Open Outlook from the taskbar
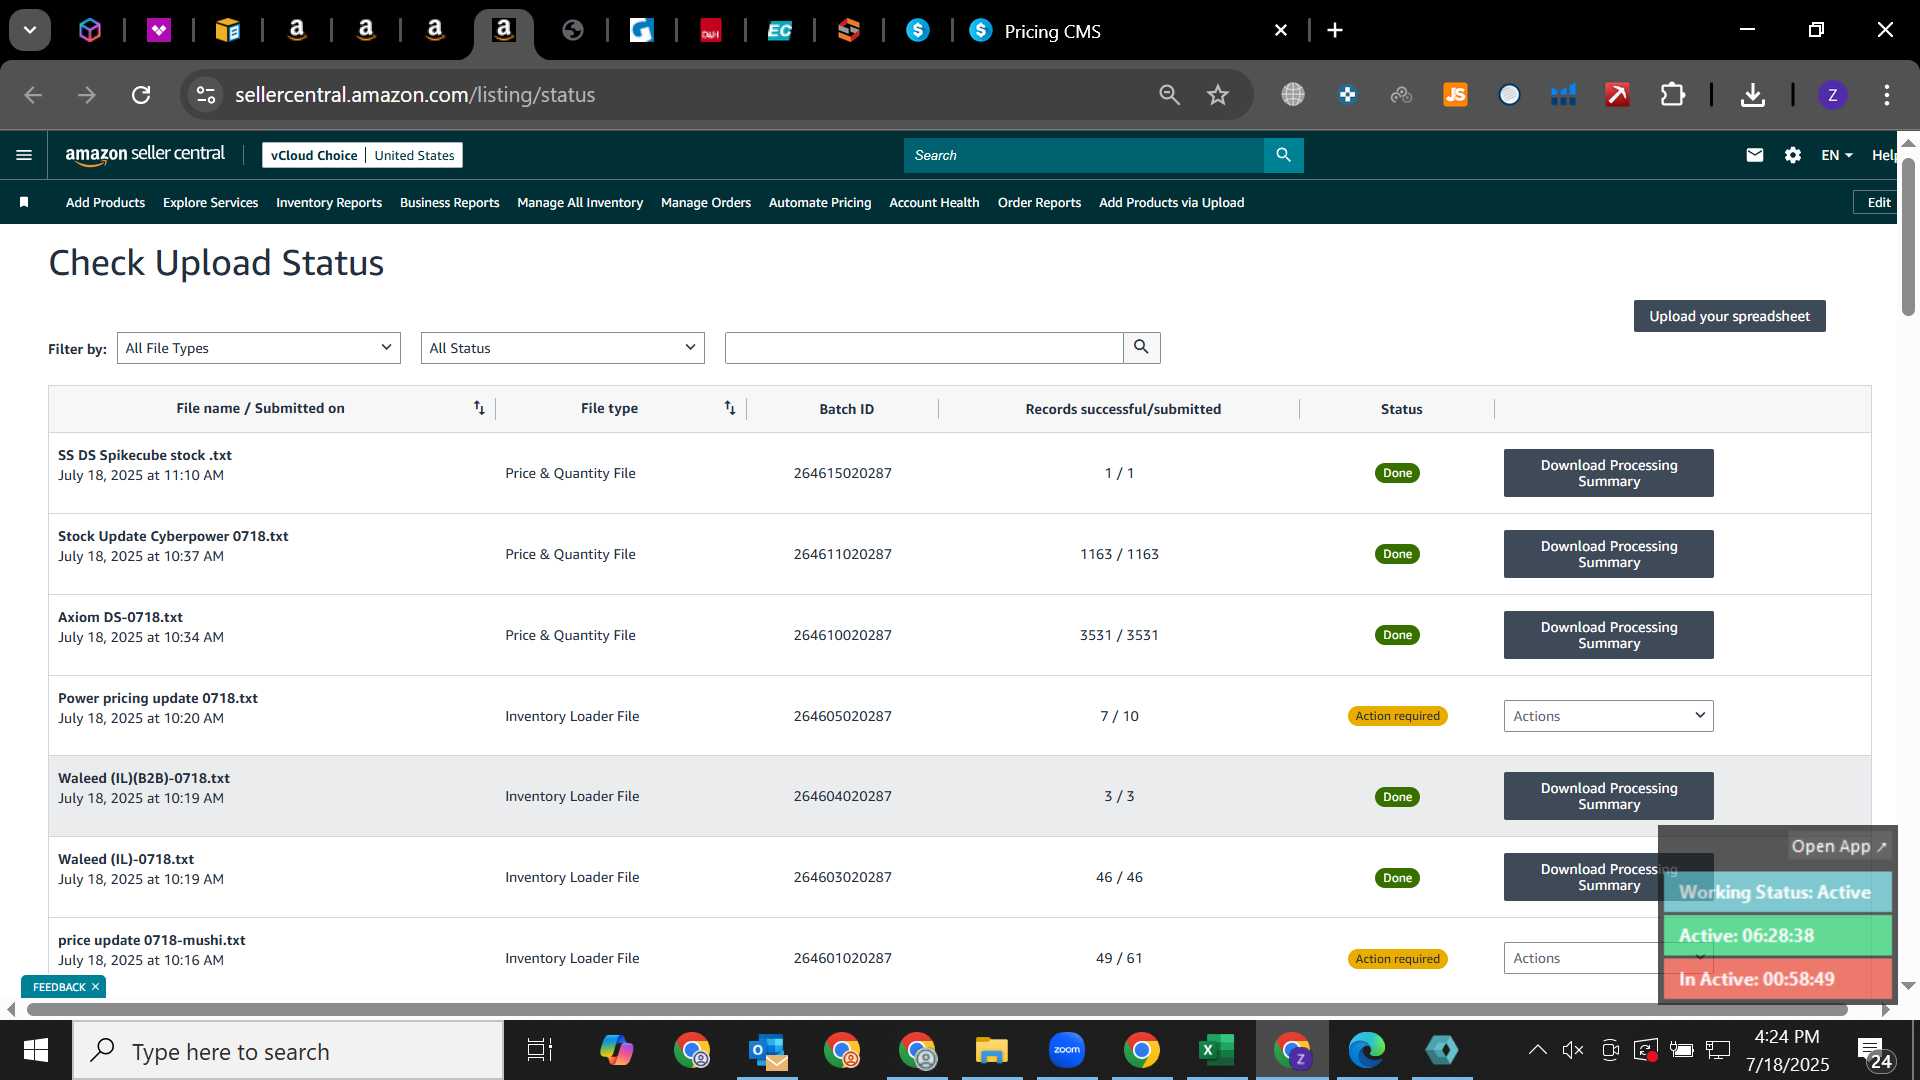This screenshot has width=1920, height=1080. click(768, 1050)
